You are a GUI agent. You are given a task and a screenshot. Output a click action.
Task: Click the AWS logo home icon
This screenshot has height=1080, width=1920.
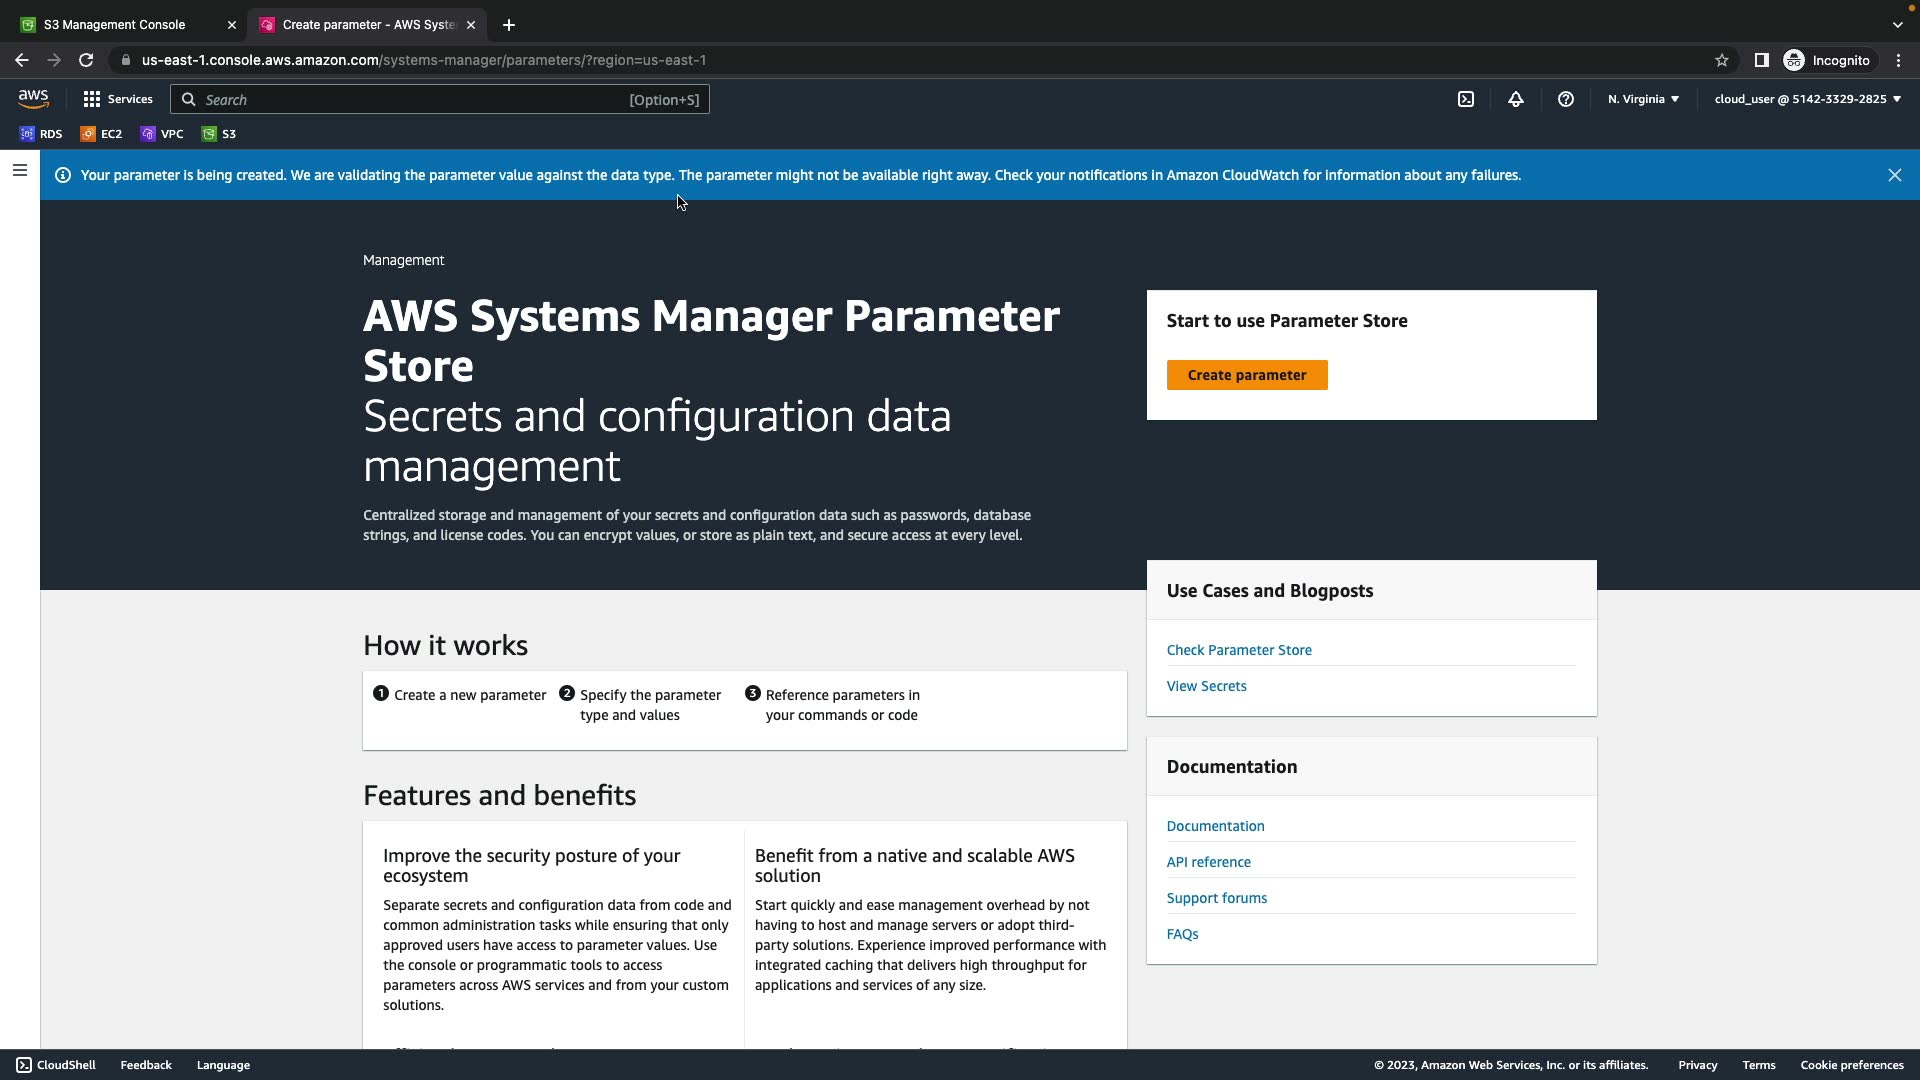(x=33, y=98)
